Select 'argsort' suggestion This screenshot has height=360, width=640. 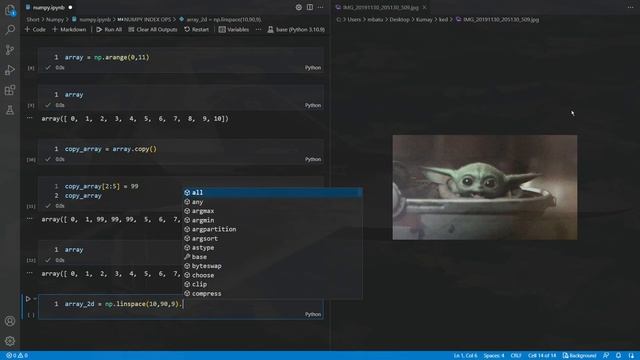[272, 238]
